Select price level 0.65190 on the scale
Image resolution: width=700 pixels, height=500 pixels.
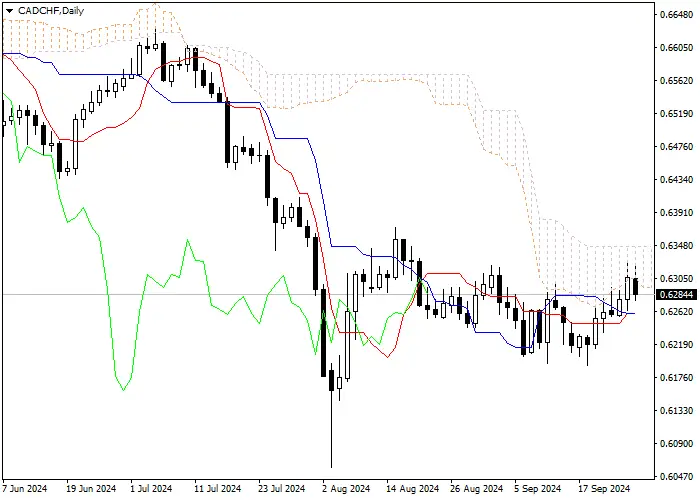(x=677, y=114)
